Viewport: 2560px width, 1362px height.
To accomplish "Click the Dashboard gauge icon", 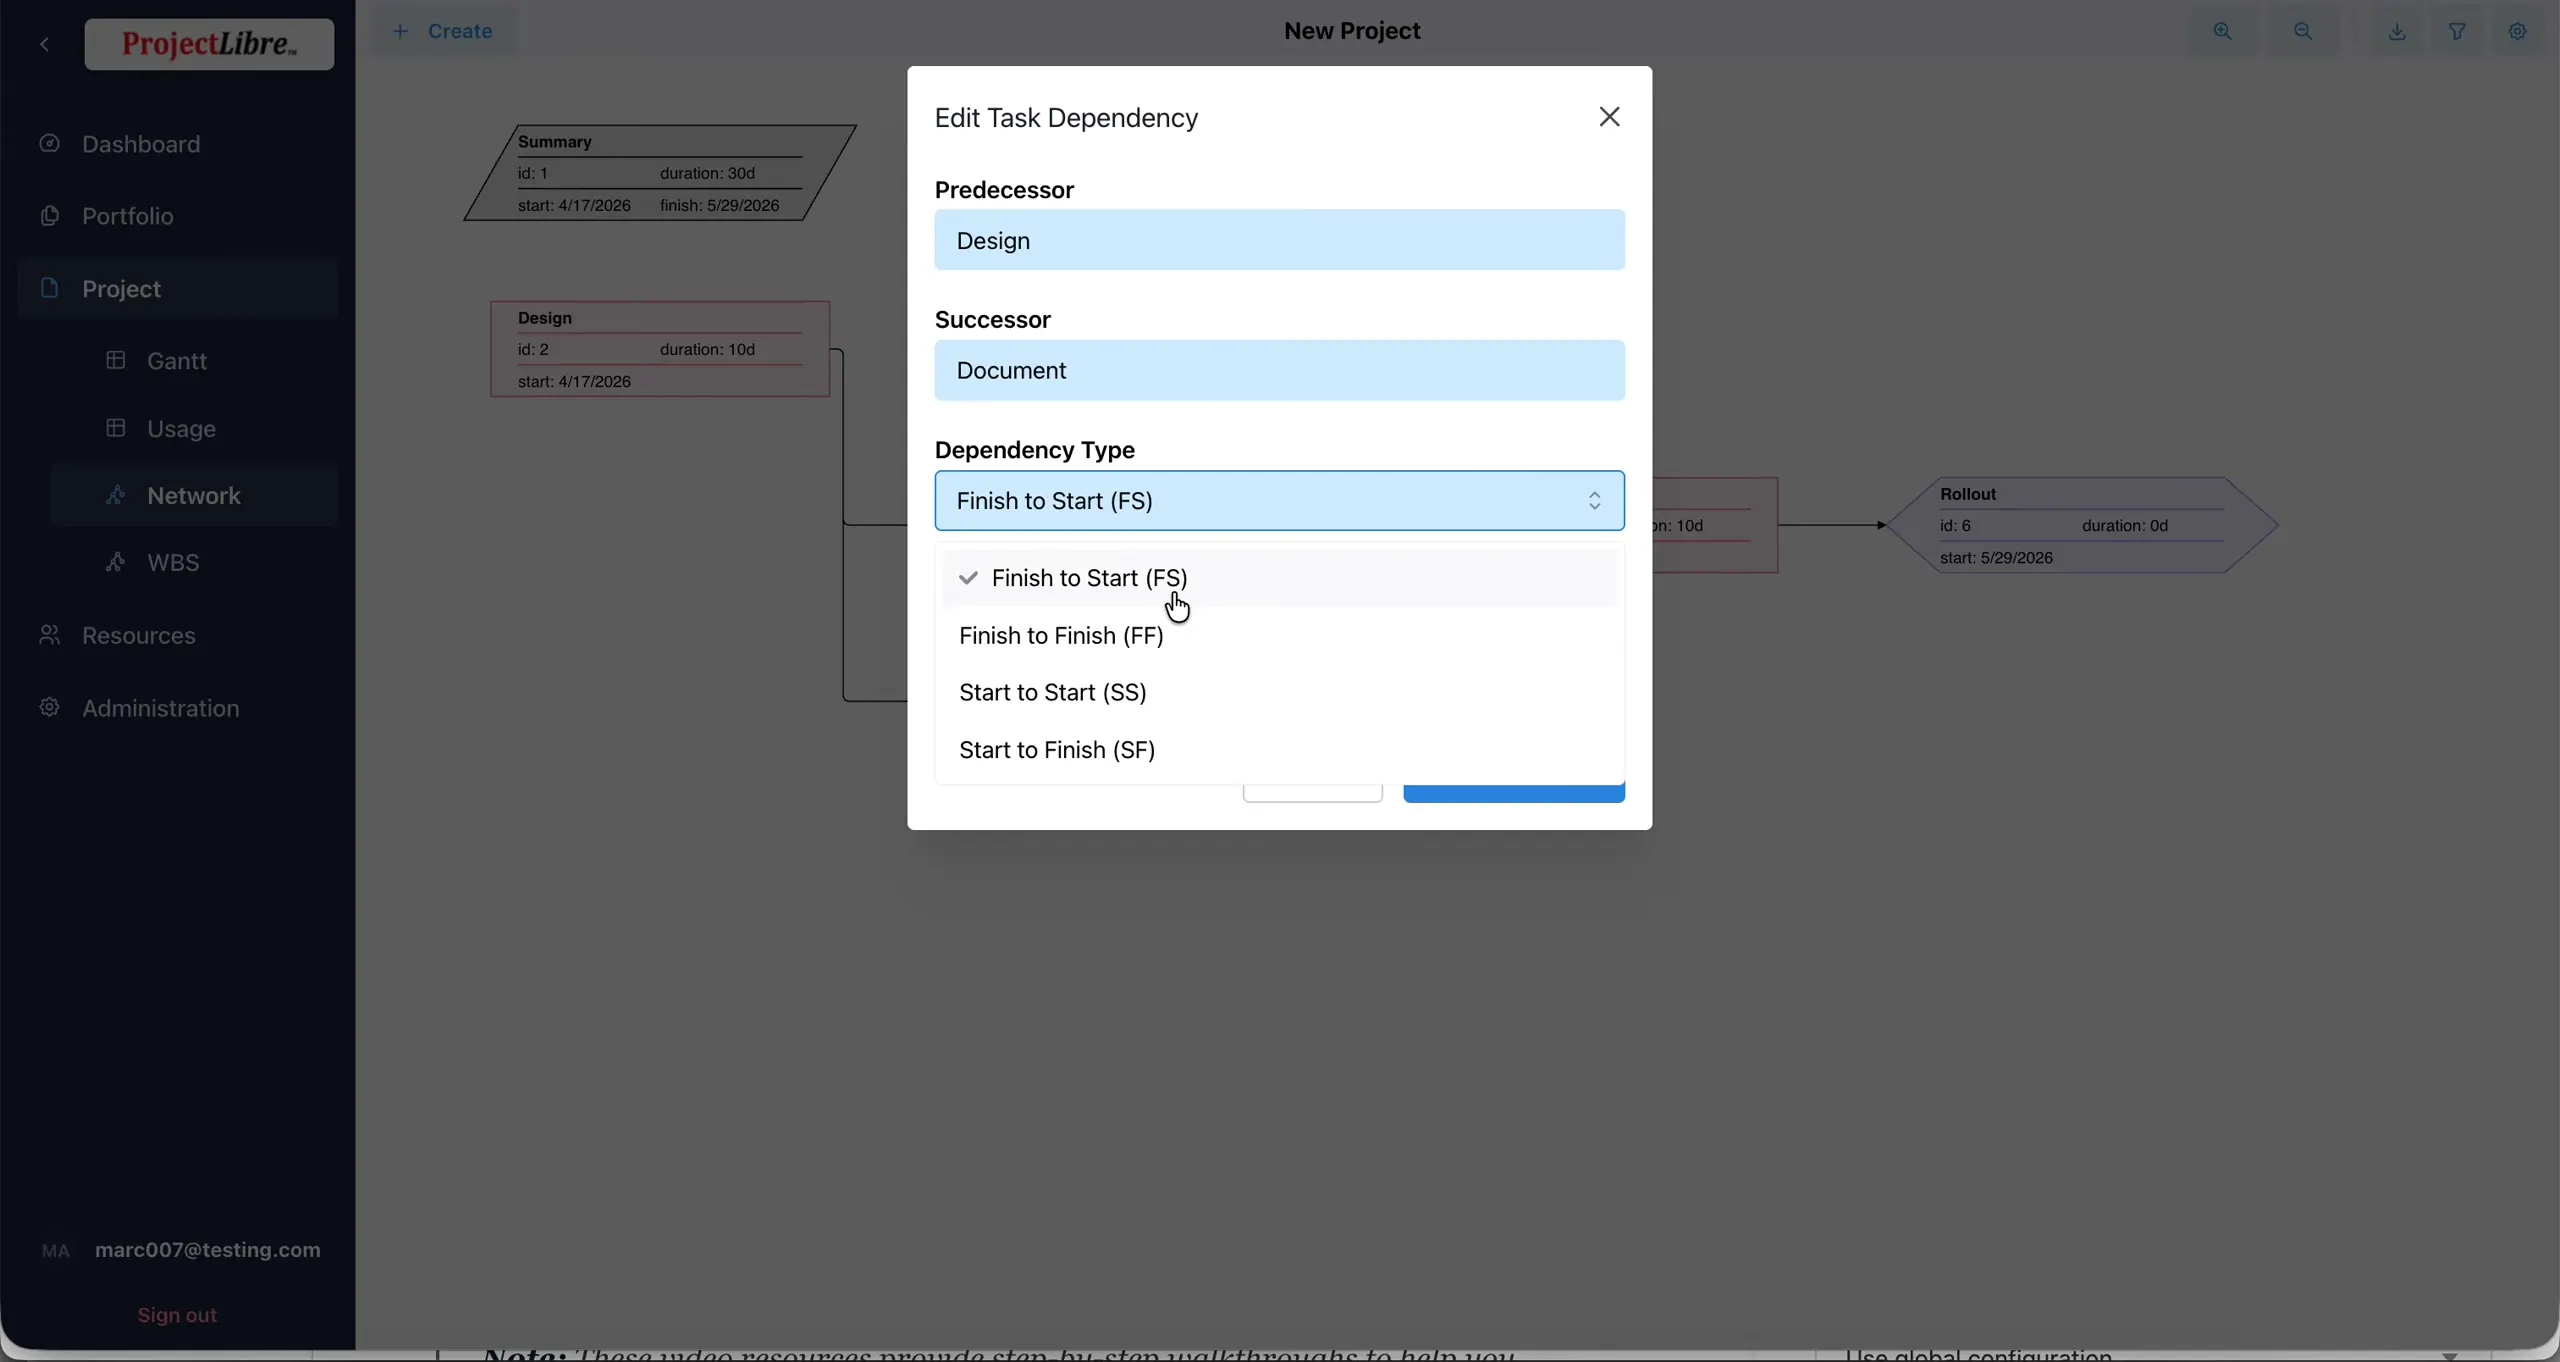I will coord(49,143).
